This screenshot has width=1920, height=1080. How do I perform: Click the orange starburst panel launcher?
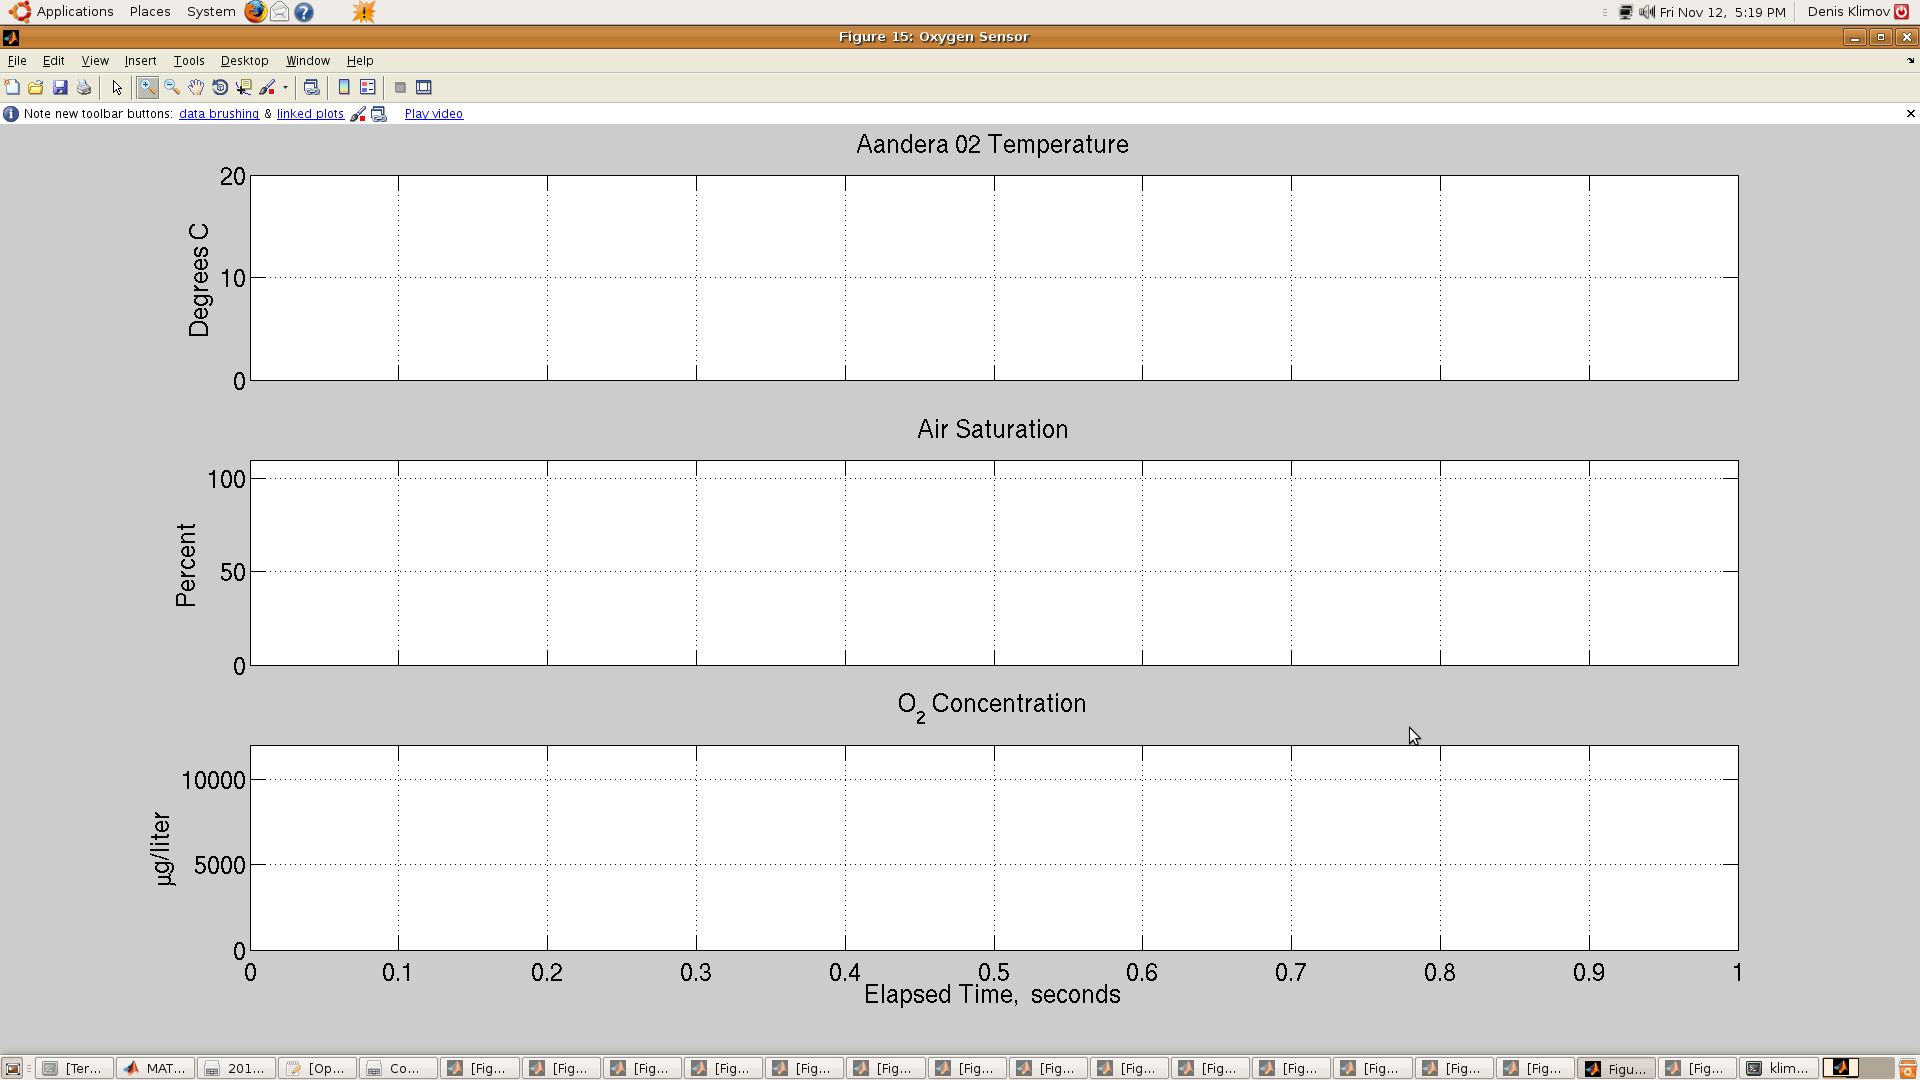(x=364, y=12)
